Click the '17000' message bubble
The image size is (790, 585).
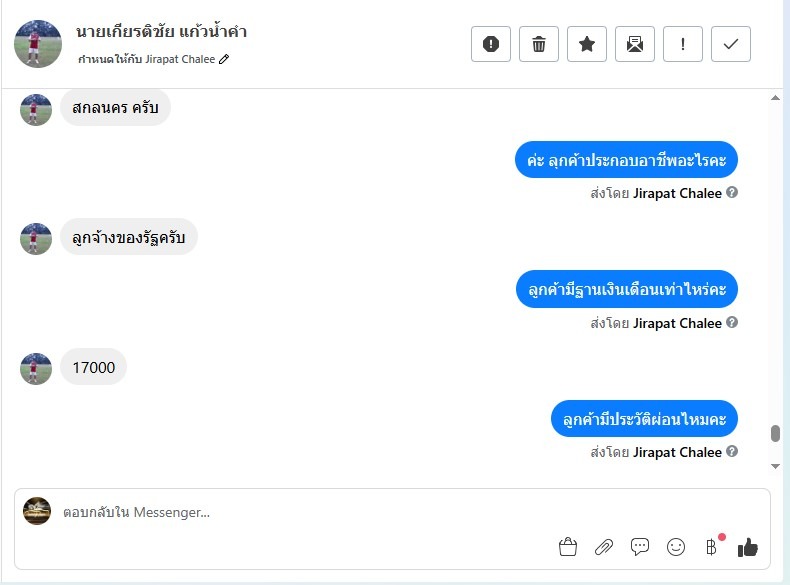[x=94, y=368]
